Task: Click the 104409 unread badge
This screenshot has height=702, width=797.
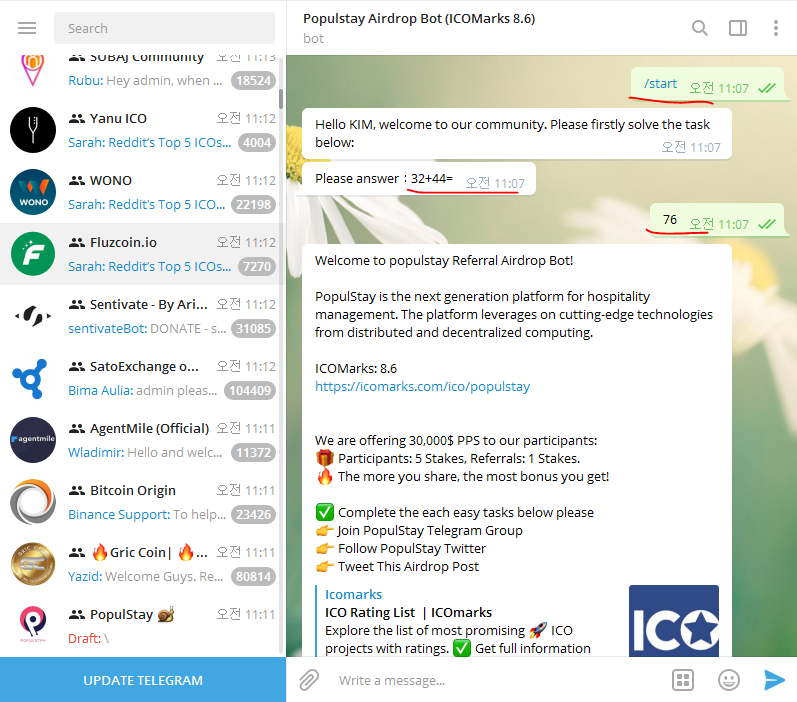Action: (250, 390)
